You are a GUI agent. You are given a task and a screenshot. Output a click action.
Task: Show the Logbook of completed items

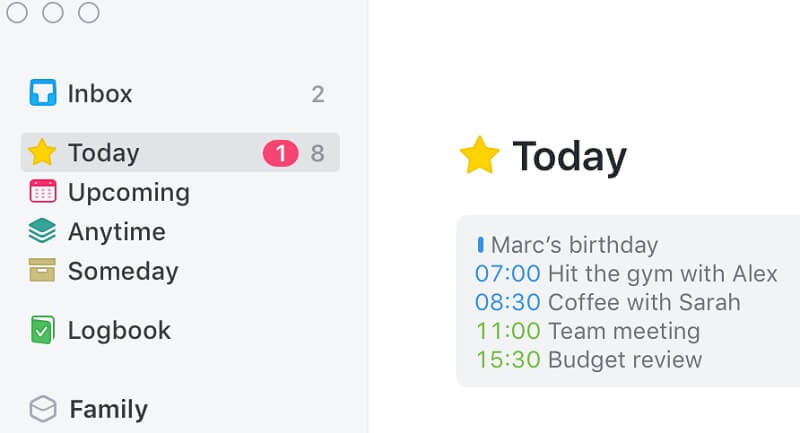coord(119,330)
